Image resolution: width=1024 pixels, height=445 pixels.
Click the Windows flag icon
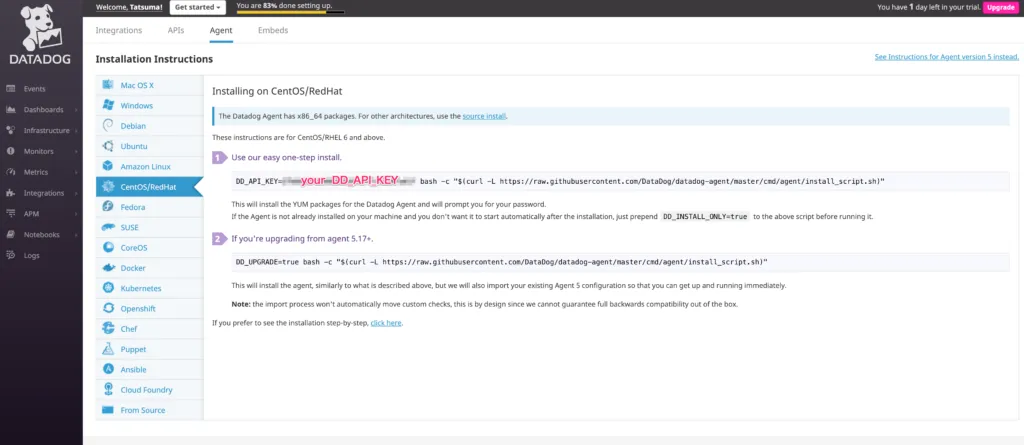point(108,105)
